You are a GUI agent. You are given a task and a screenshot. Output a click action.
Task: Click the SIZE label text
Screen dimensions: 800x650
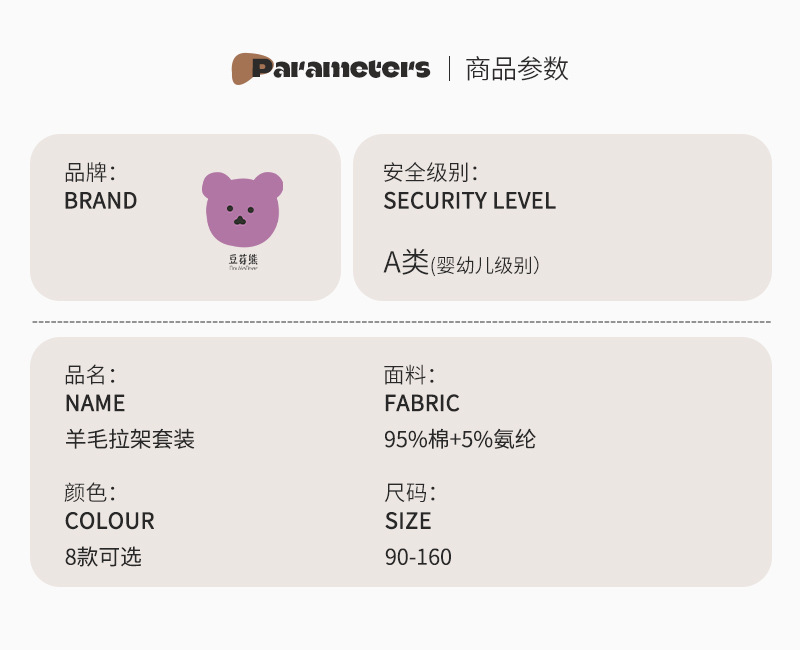coord(408,522)
